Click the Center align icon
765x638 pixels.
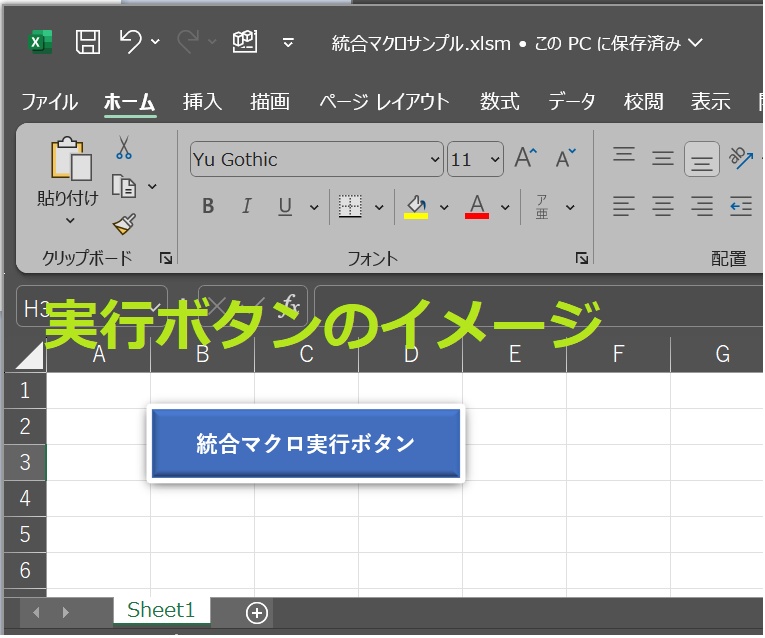[x=663, y=206]
